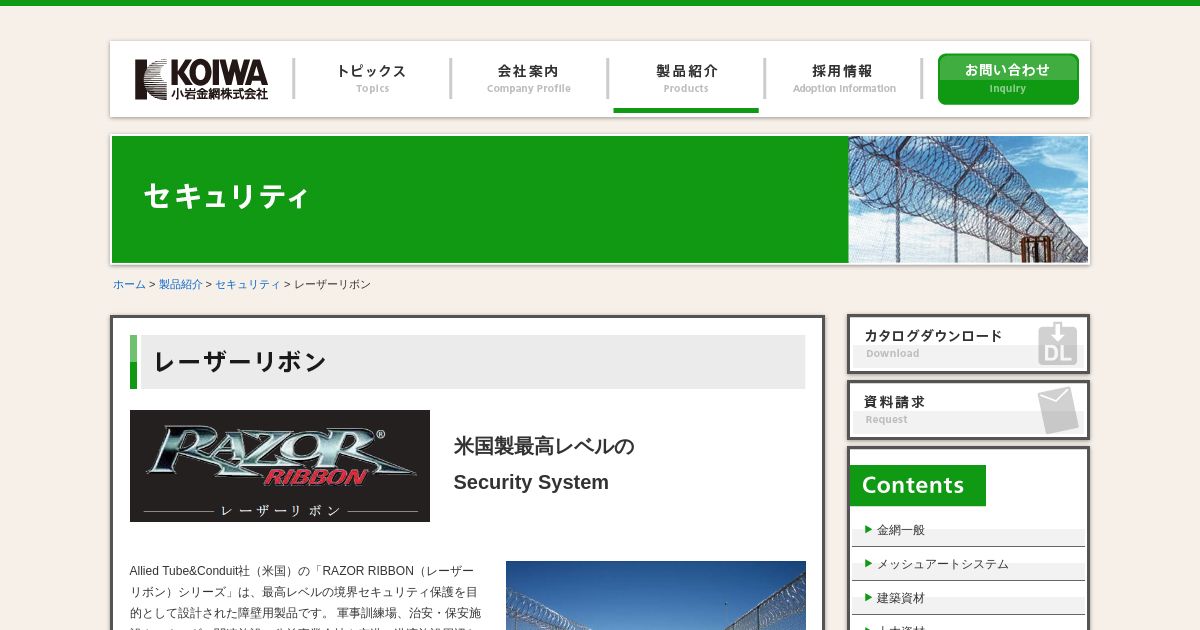
Task: Click the razor wire fence photo in article
Action: coord(656,596)
